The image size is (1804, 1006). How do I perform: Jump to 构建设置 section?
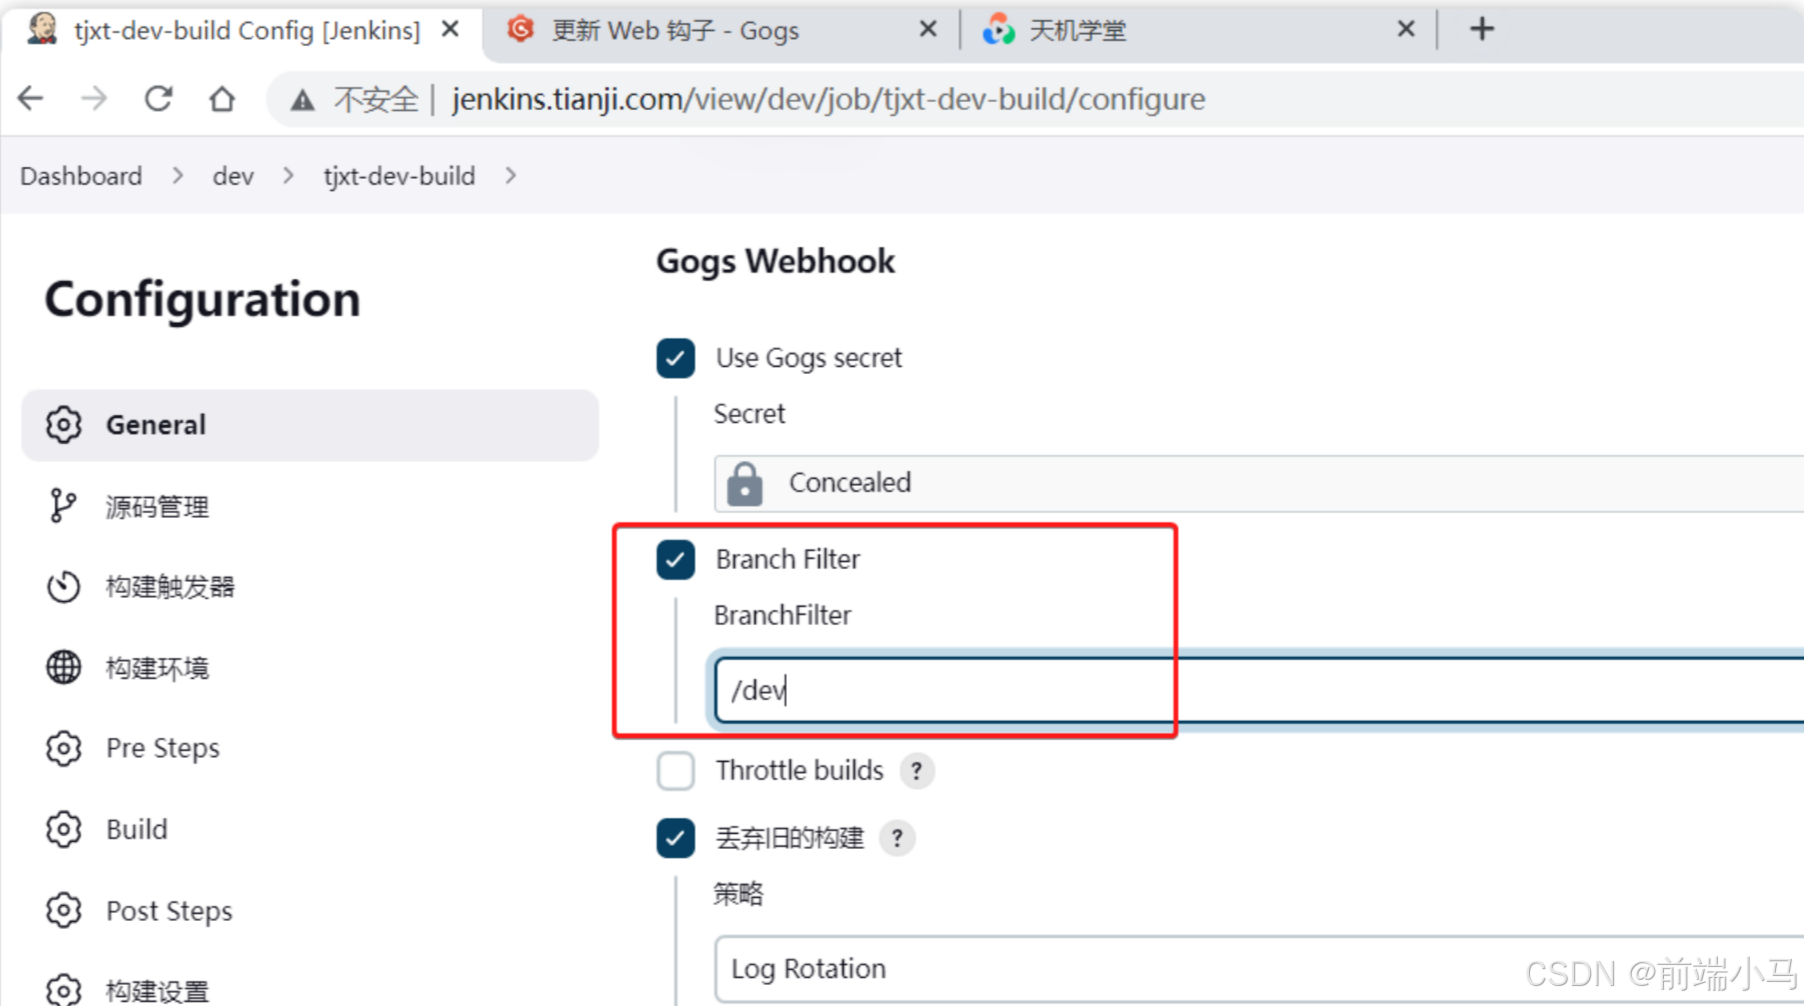pyautogui.click(x=157, y=991)
